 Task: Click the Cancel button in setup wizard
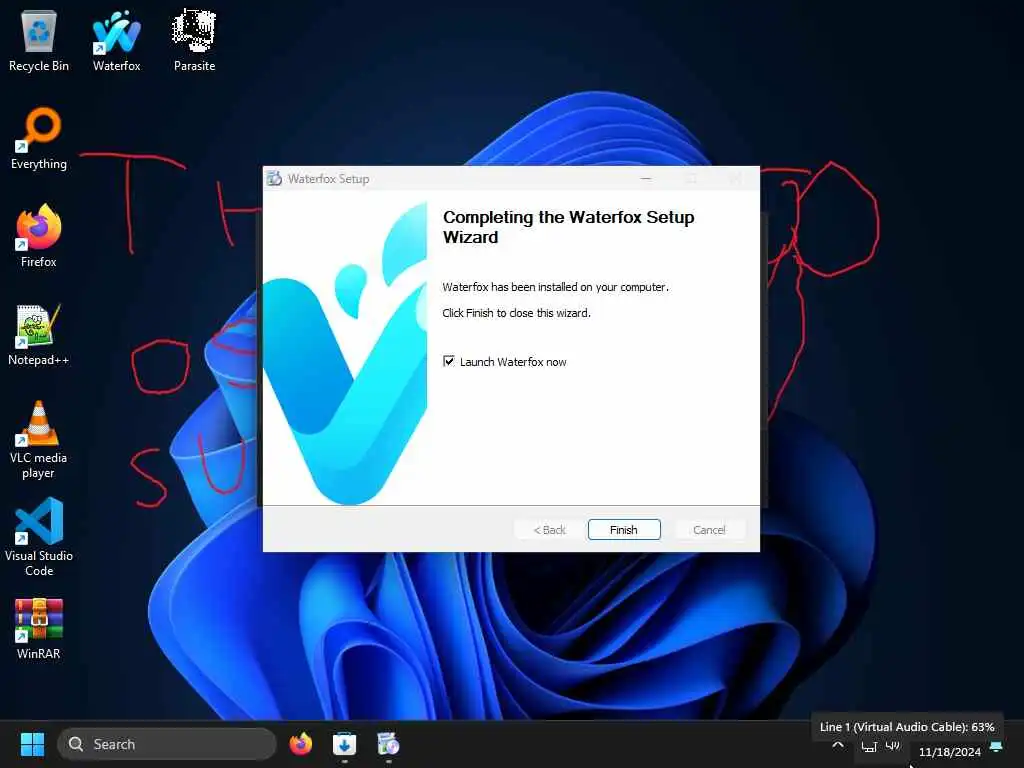point(709,530)
